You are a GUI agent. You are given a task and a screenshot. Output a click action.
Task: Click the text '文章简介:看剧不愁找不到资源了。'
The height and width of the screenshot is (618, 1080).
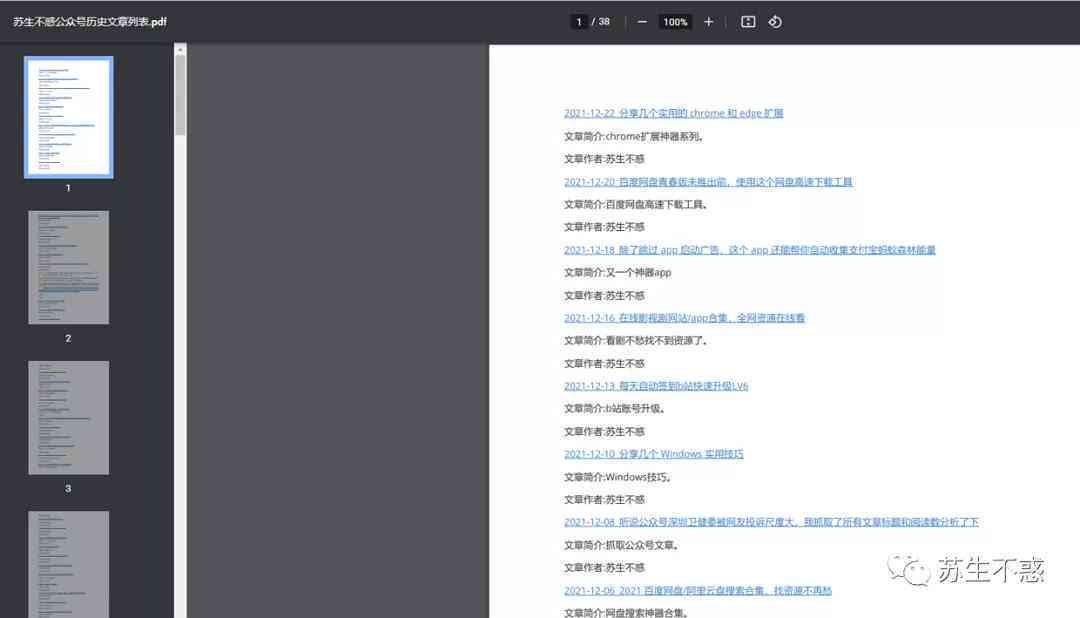636,340
